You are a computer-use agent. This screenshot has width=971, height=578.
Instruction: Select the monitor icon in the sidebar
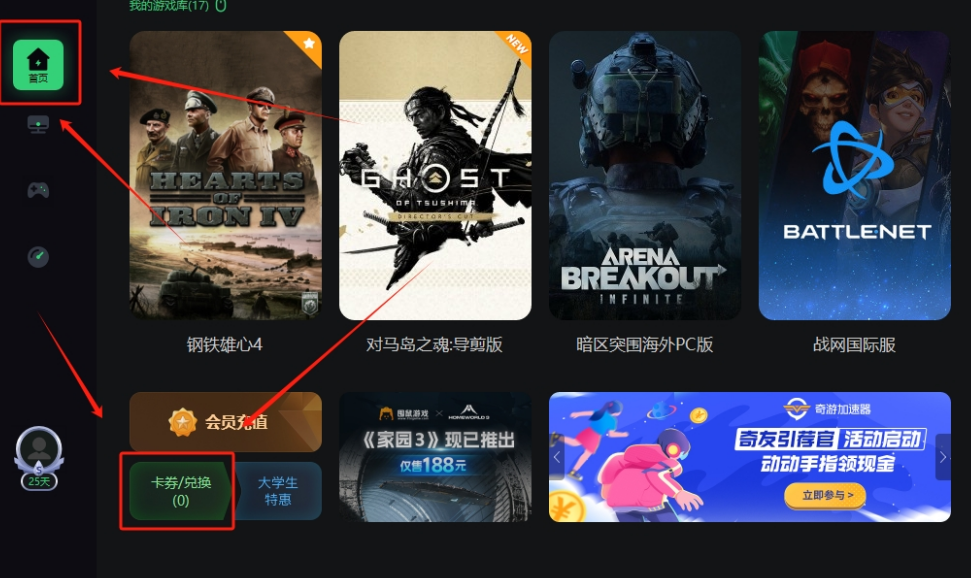(x=38, y=124)
